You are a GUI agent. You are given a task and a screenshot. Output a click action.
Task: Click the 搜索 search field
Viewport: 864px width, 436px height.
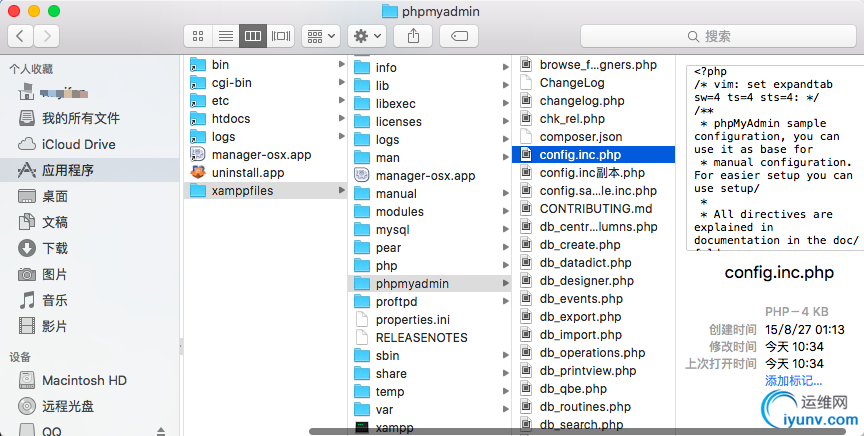(x=718, y=36)
